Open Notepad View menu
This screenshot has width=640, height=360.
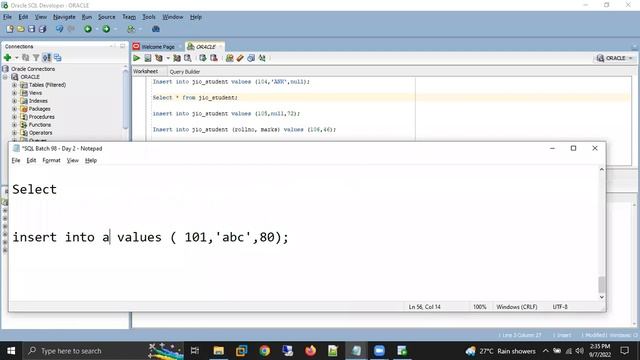(x=73, y=160)
